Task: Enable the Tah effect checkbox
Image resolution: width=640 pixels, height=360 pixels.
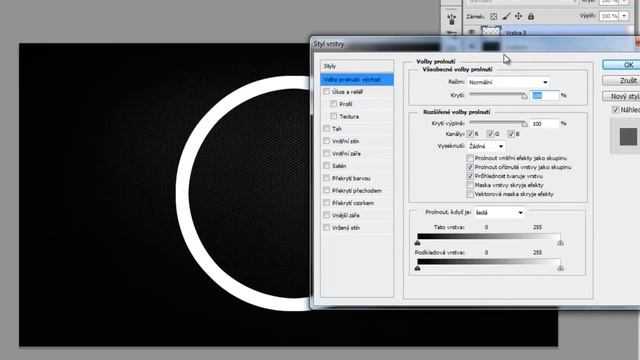Action: pos(327,129)
